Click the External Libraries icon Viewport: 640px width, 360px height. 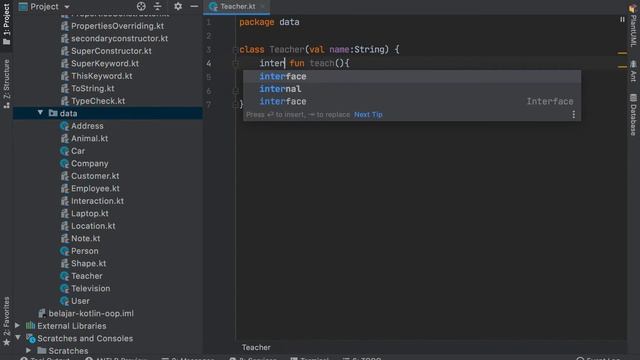click(31, 326)
